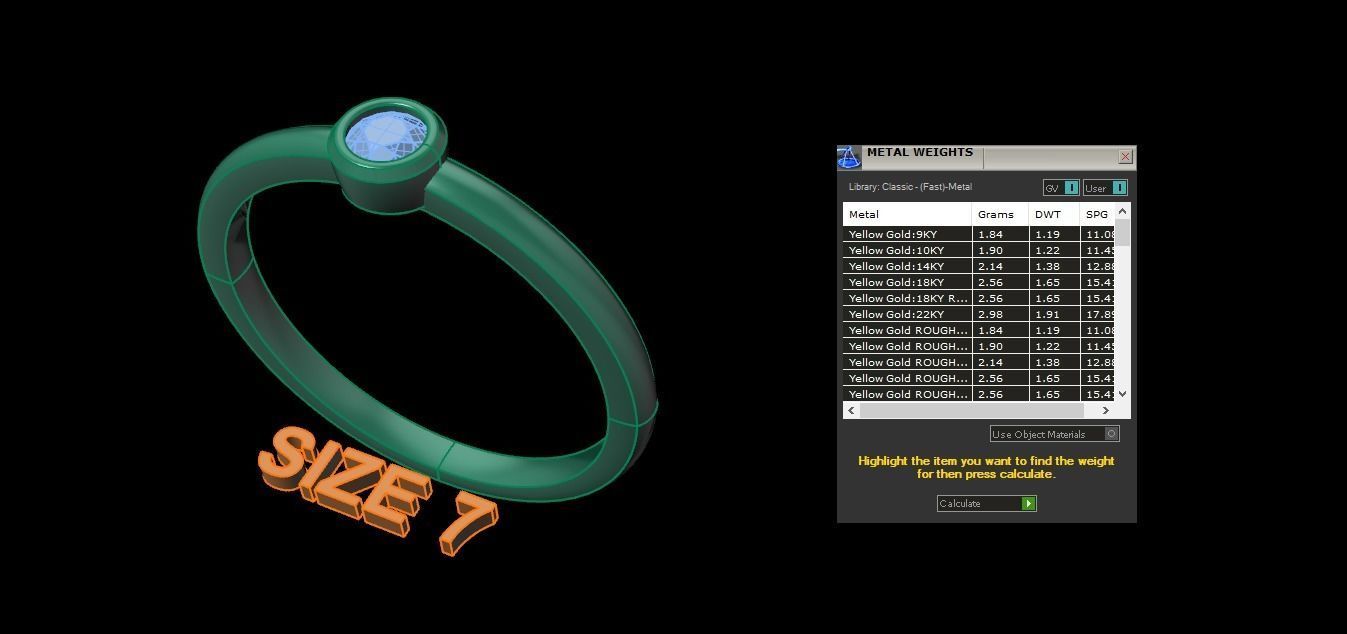Select the blue gemstone in the ring
1347x634 pixels.
point(386,137)
